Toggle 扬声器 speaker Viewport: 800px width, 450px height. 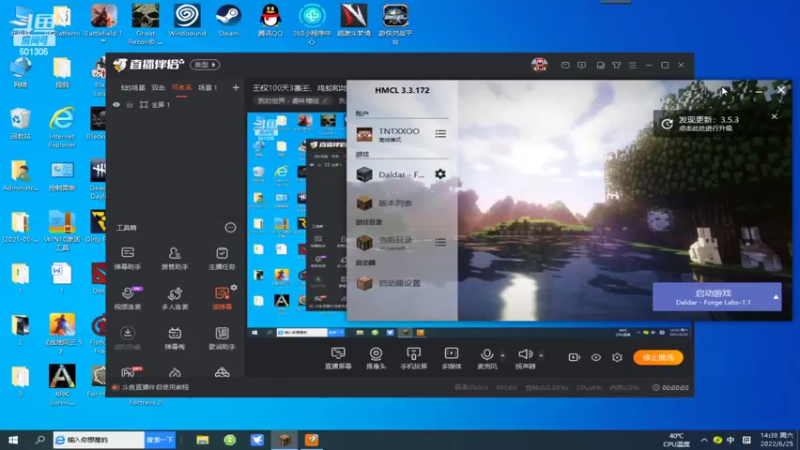click(525, 358)
